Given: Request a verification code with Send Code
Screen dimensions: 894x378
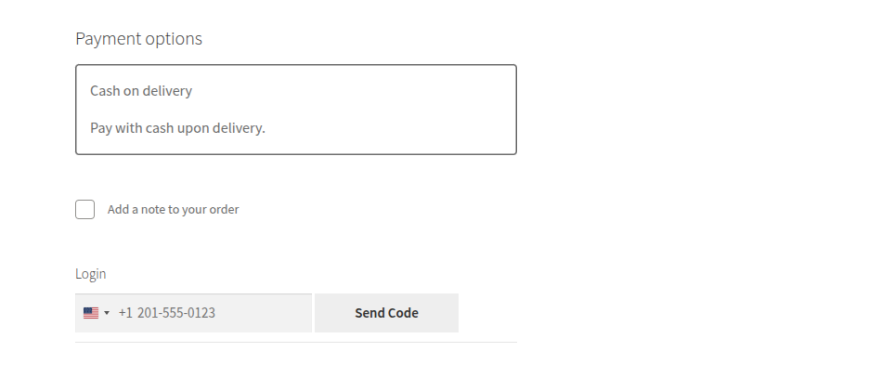Looking at the screenshot, I should click(x=387, y=313).
